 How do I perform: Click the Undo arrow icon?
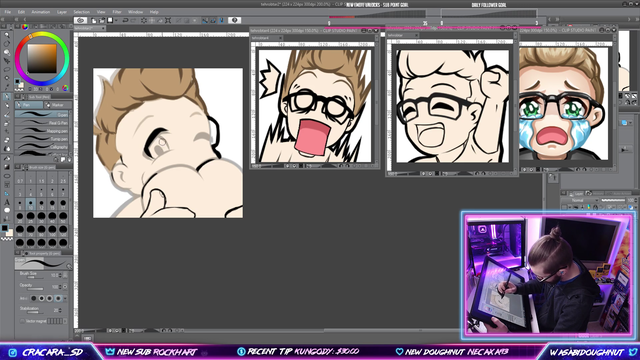click(125, 20)
